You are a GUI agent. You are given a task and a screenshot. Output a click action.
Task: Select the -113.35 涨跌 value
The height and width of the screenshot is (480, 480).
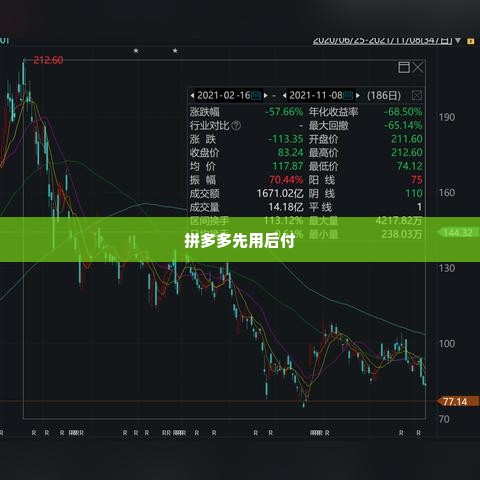click(x=286, y=139)
